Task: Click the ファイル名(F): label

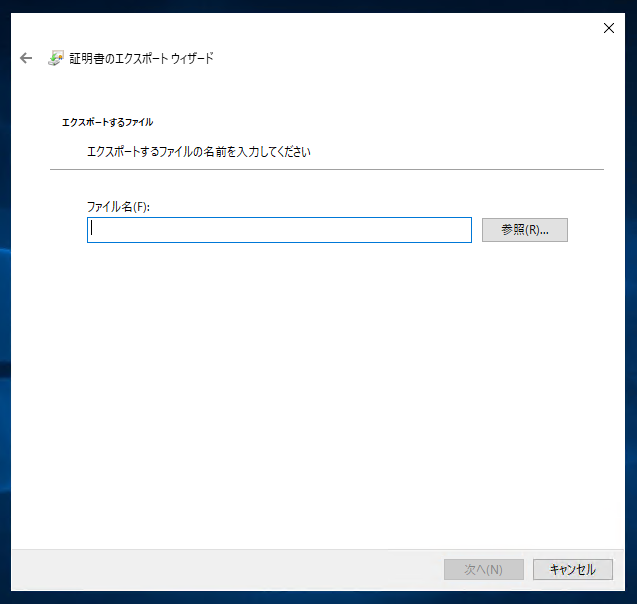Action: tap(118, 207)
